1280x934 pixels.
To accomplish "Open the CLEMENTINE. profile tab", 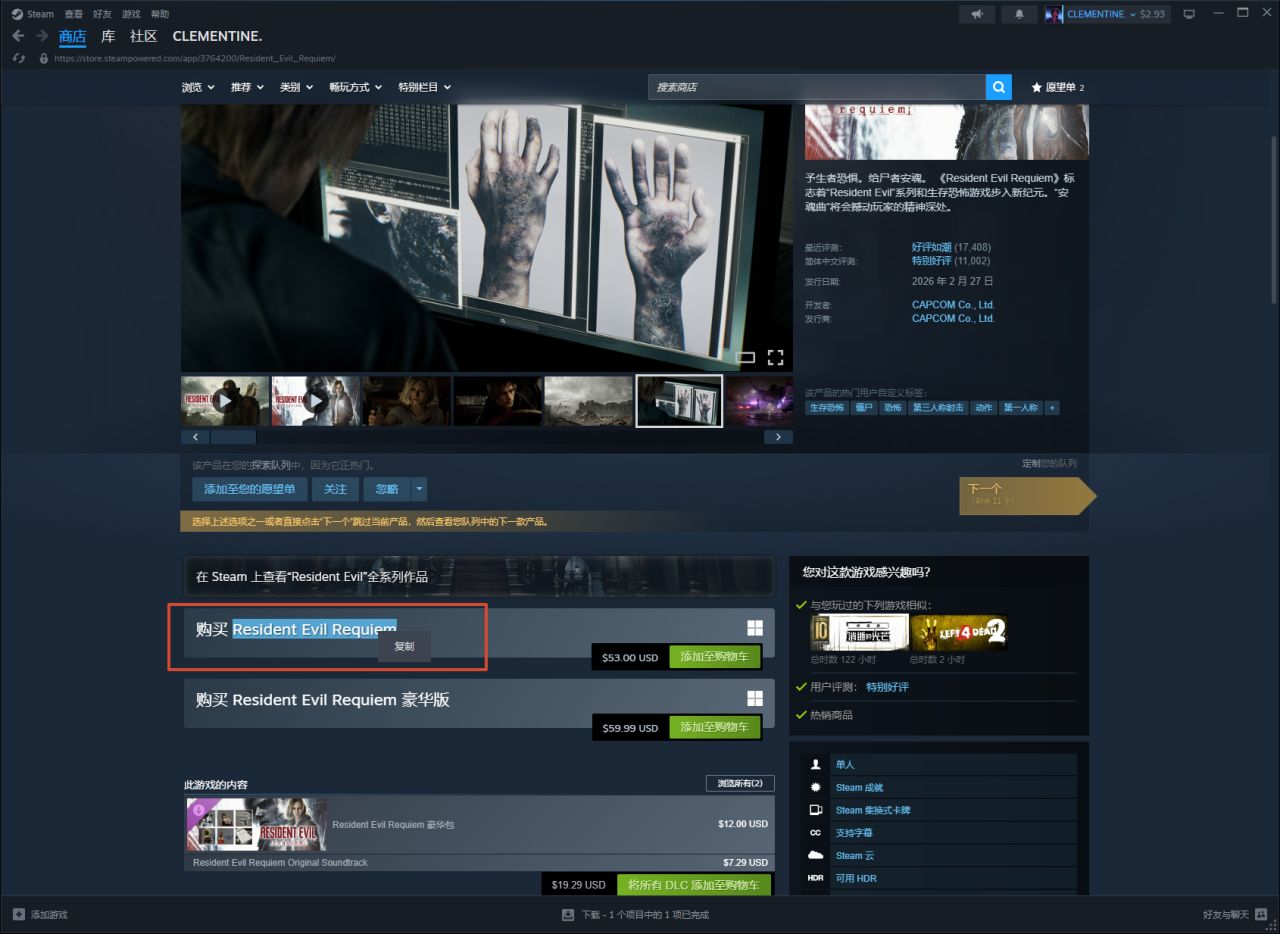I will coord(217,36).
